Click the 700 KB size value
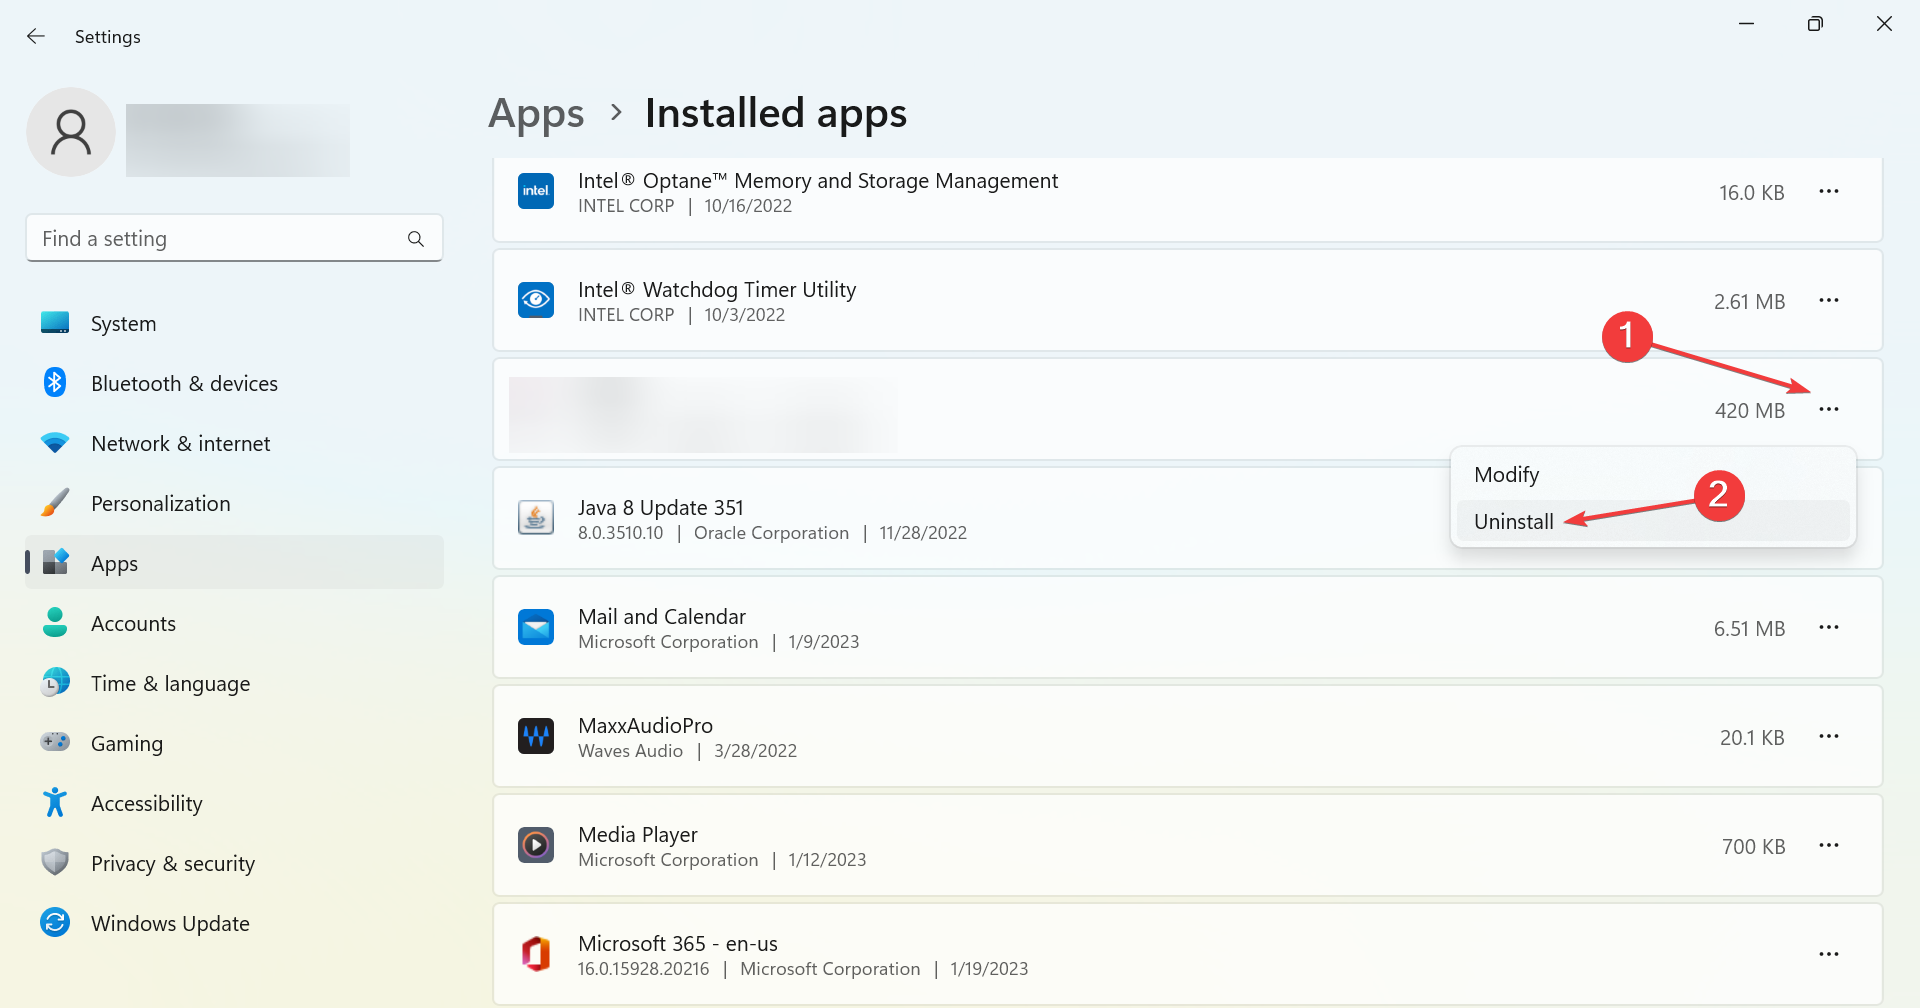 [1753, 847]
